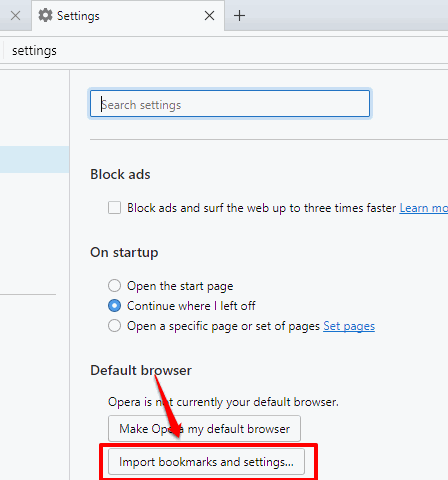The image size is (448, 480).
Task: Open the Set pages link
Action: [349, 326]
